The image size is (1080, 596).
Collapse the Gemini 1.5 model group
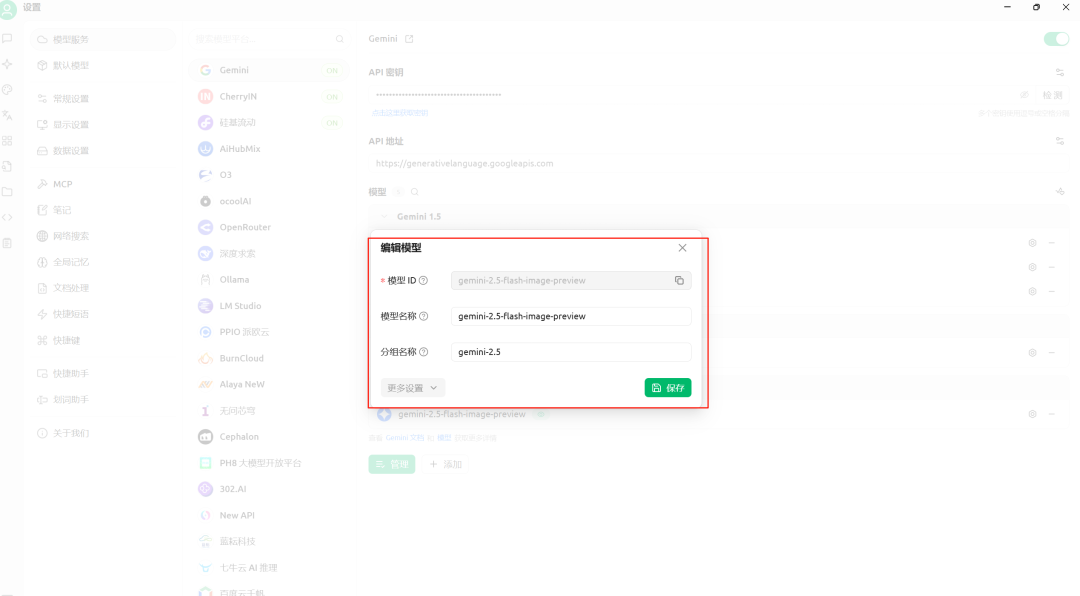384,216
